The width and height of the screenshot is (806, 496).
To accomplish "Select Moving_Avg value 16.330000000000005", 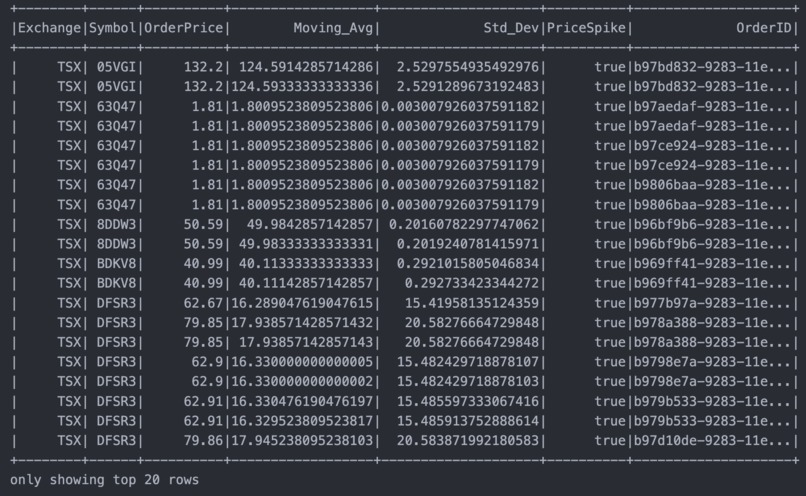I will click(302, 362).
